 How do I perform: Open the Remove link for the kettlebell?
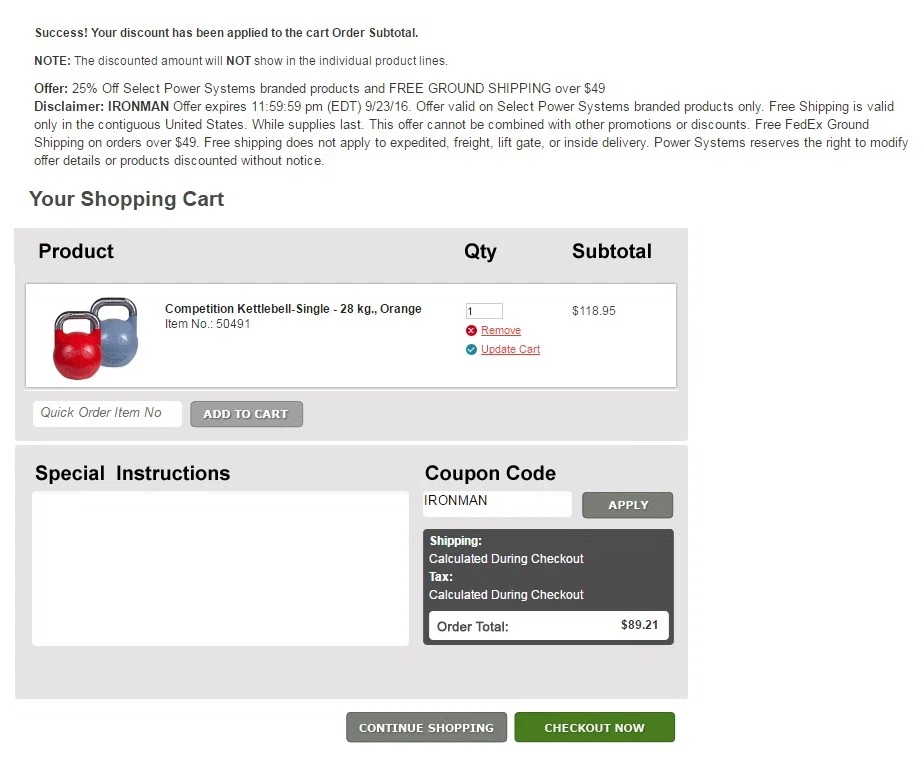tap(501, 330)
